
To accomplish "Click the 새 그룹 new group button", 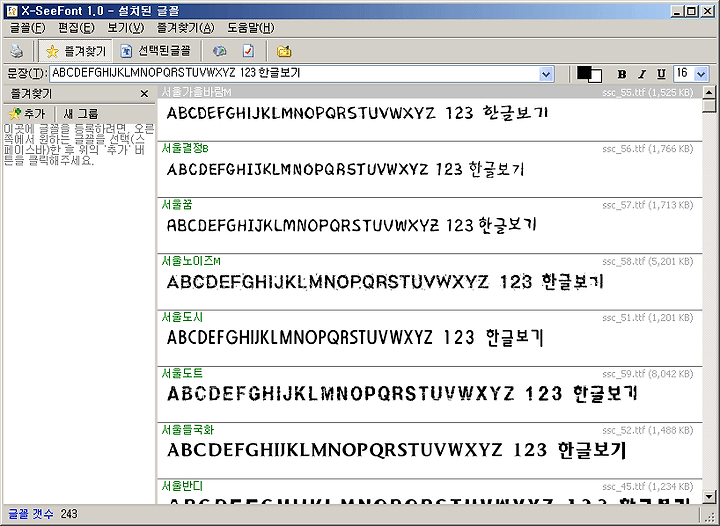I will click(x=81, y=113).
